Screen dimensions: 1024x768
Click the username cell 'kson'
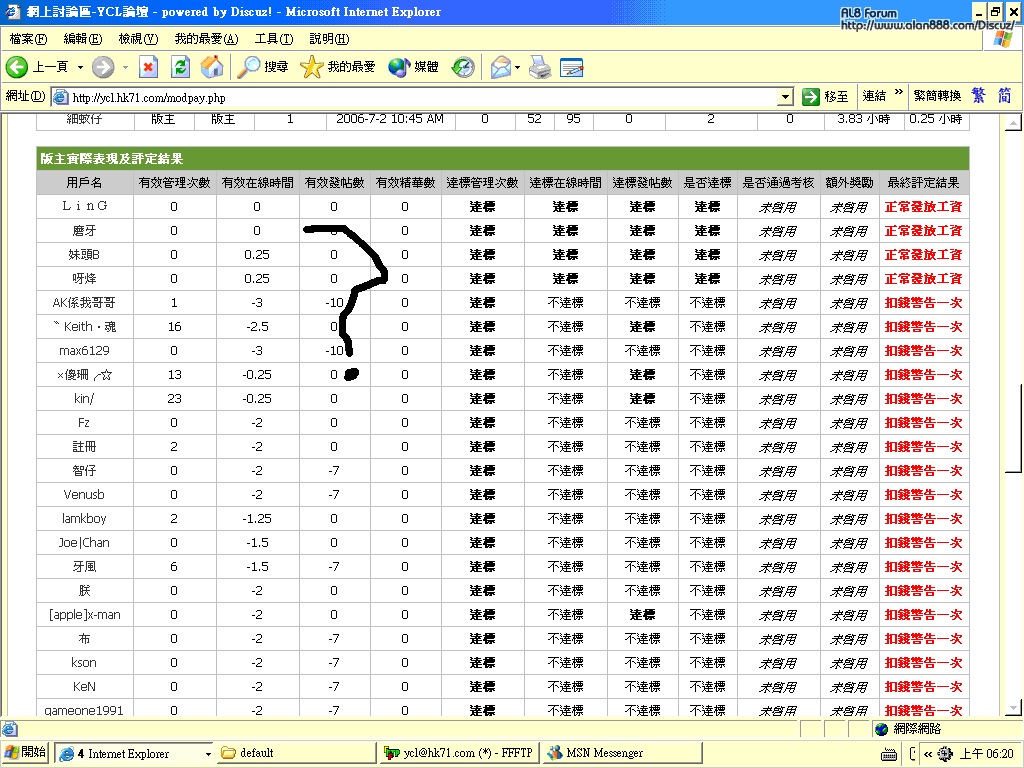tap(84, 663)
